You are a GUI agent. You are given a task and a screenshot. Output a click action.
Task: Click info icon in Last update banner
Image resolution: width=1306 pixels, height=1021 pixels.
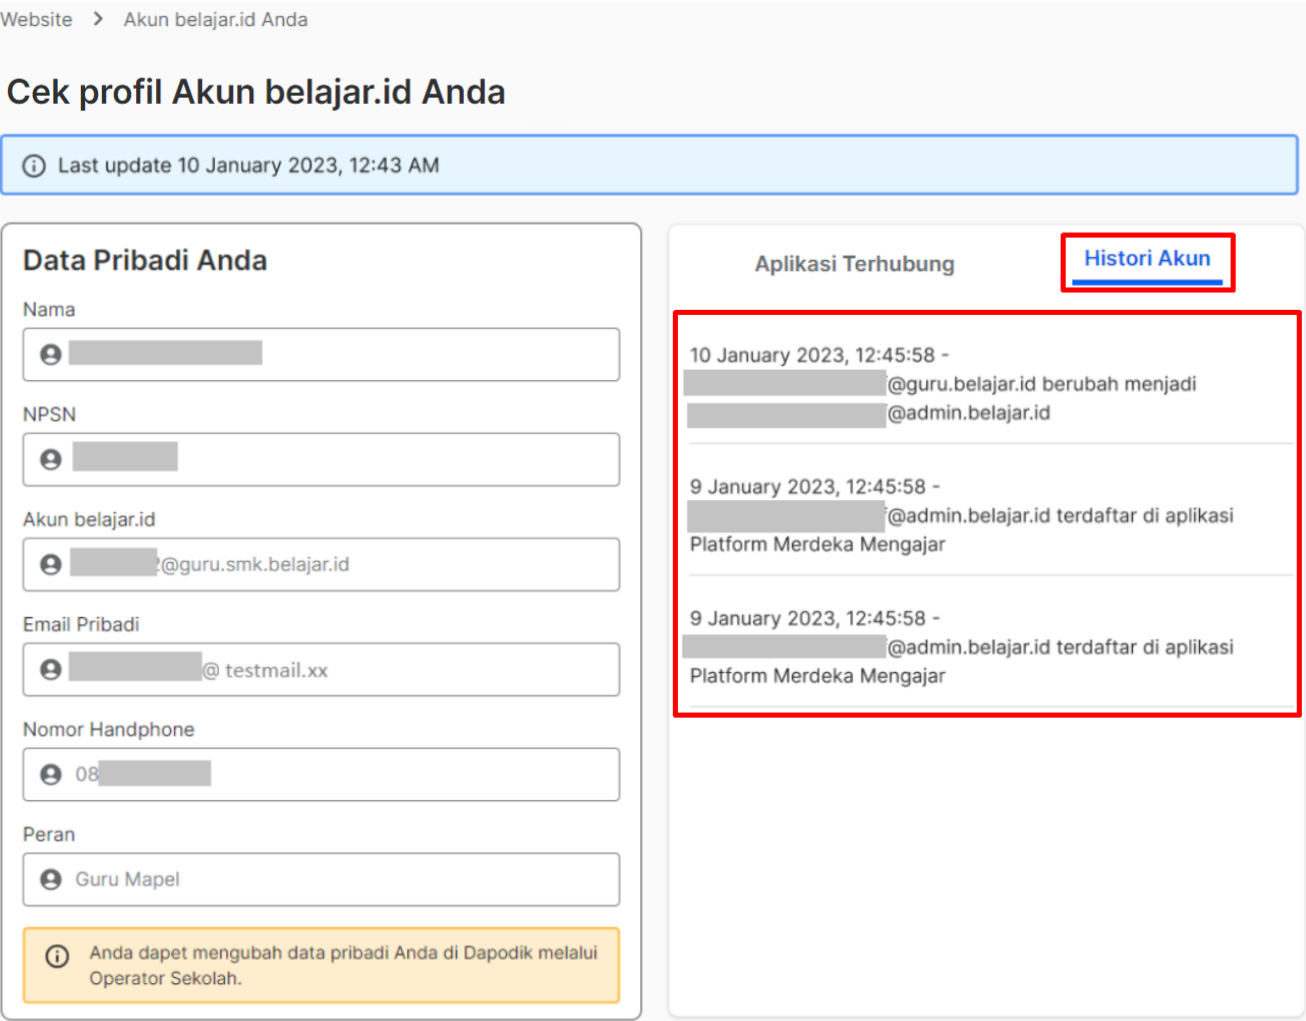(x=34, y=166)
